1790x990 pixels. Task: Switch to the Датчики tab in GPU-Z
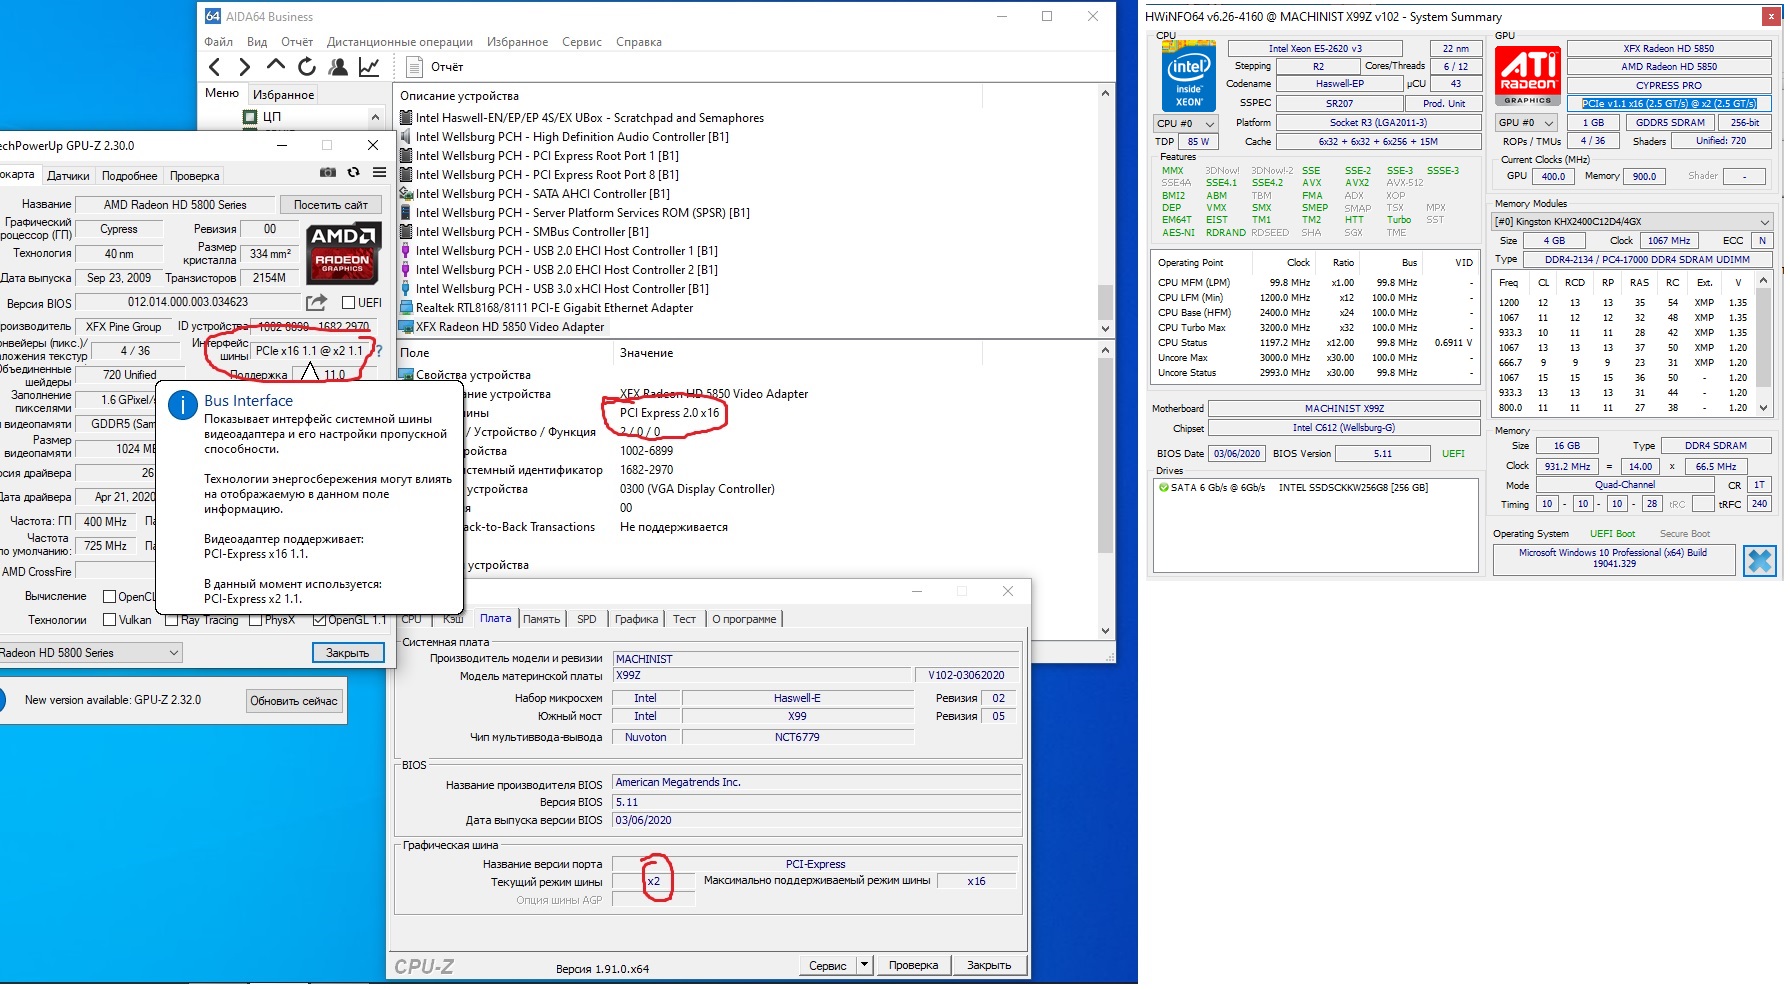(x=68, y=176)
